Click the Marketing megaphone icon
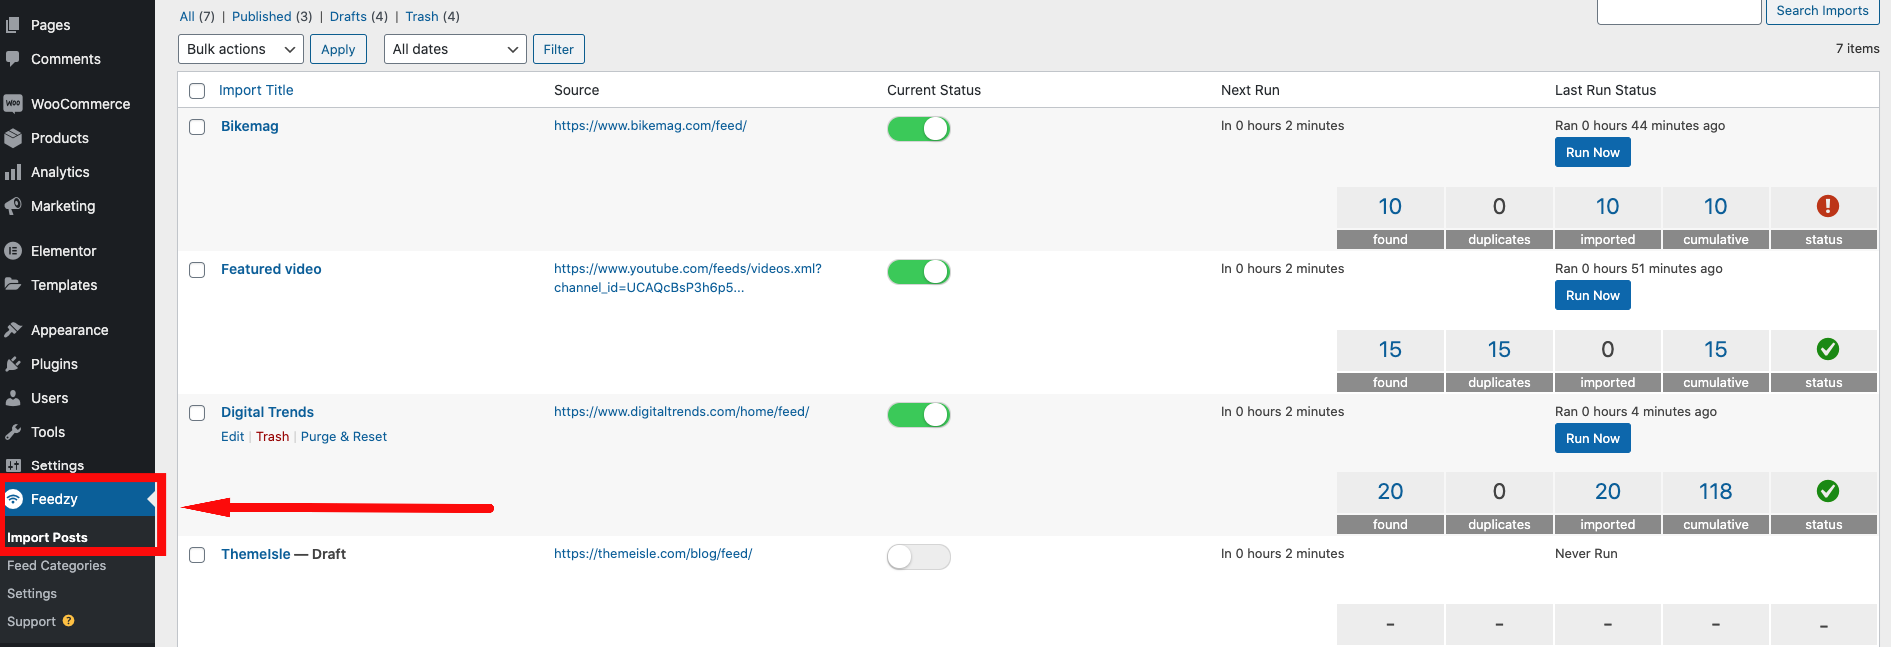The height and width of the screenshot is (647, 1891). pyautogui.click(x=13, y=206)
